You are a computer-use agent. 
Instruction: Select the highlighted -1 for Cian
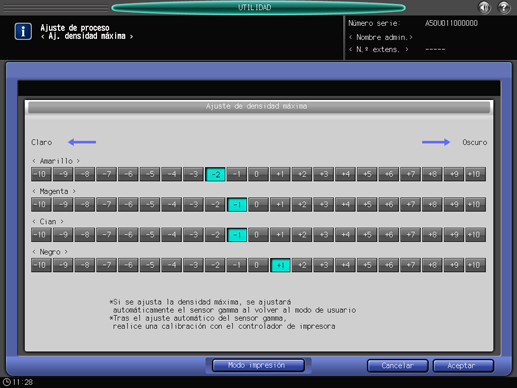click(x=237, y=235)
